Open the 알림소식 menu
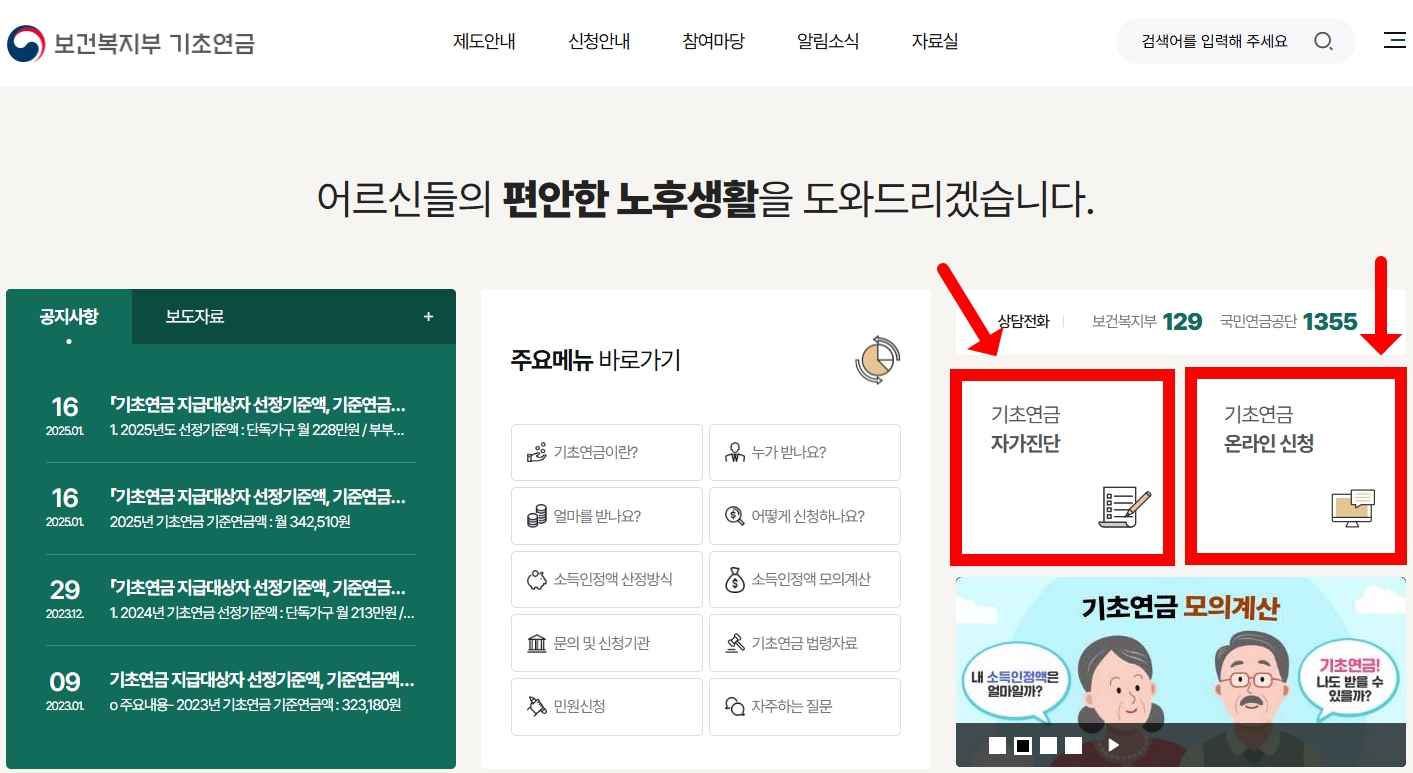 point(828,42)
